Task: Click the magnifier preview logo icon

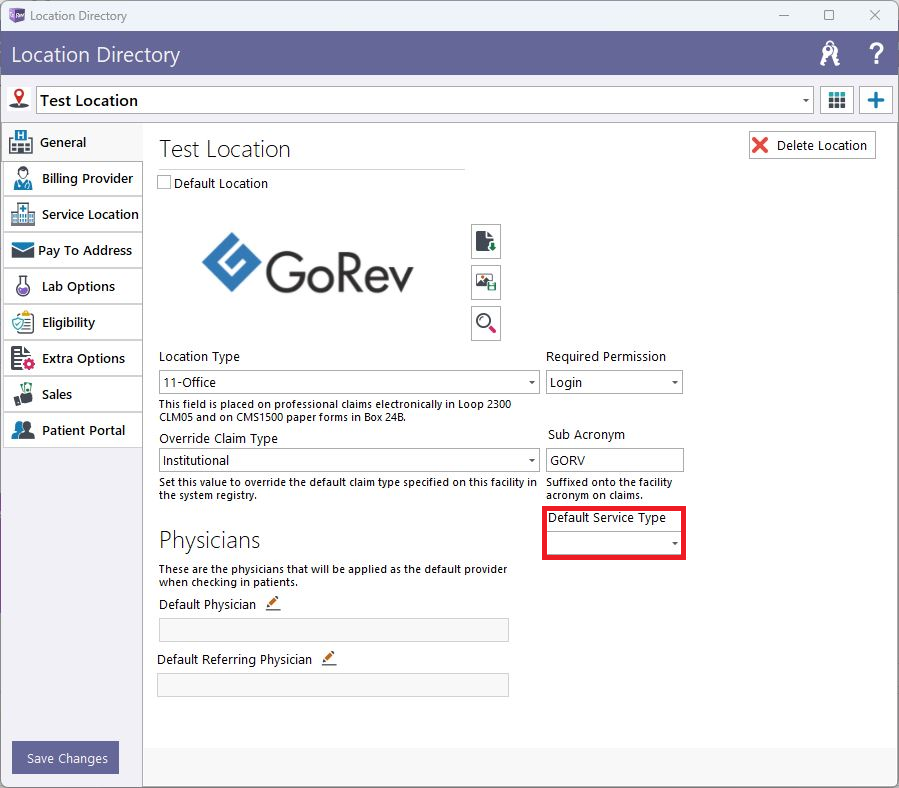Action: [x=486, y=323]
